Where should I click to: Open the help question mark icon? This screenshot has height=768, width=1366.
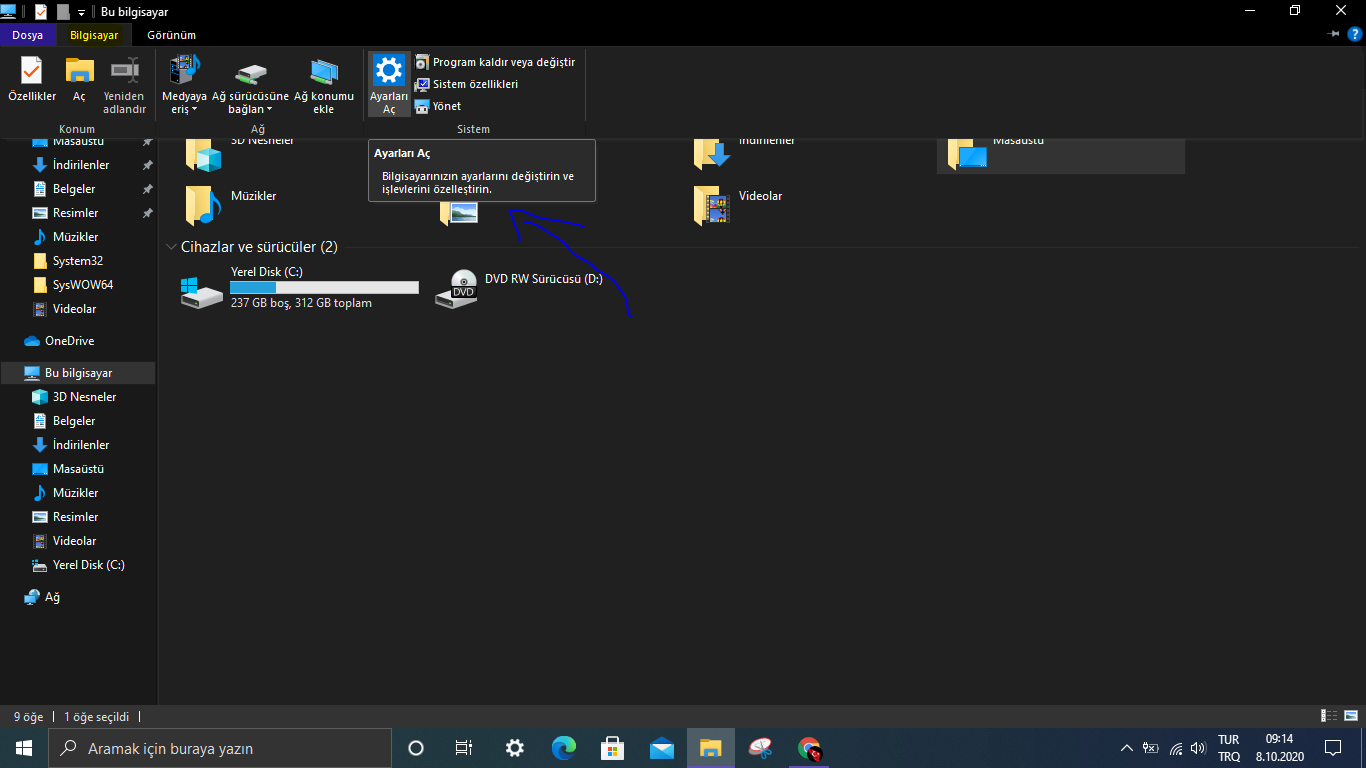[x=1355, y=34]
